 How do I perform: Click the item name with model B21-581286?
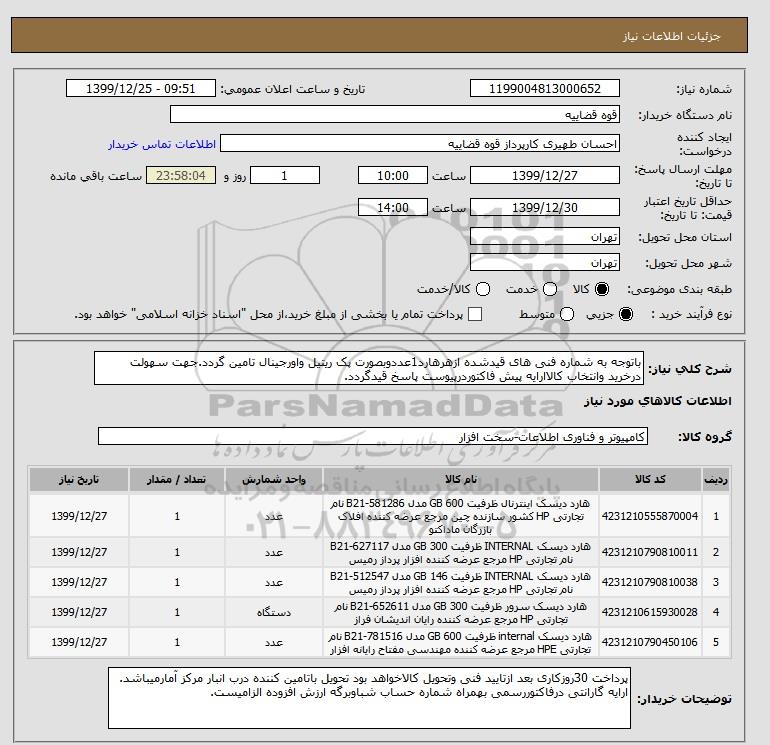click(x=461, y=516)
